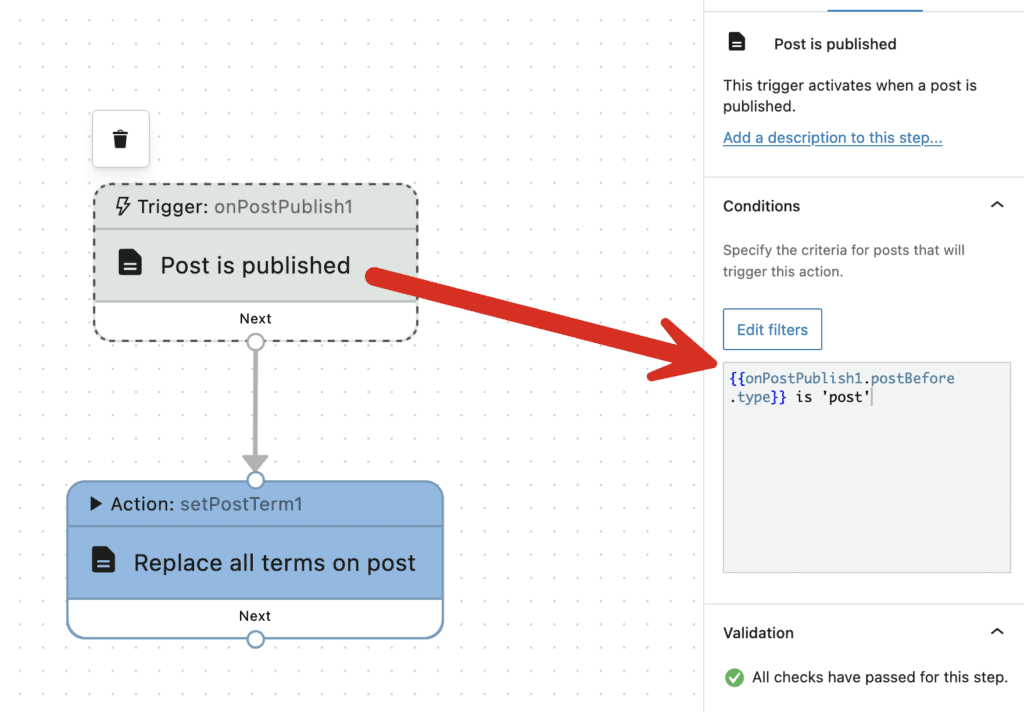Click the trash can delete button

120,139
